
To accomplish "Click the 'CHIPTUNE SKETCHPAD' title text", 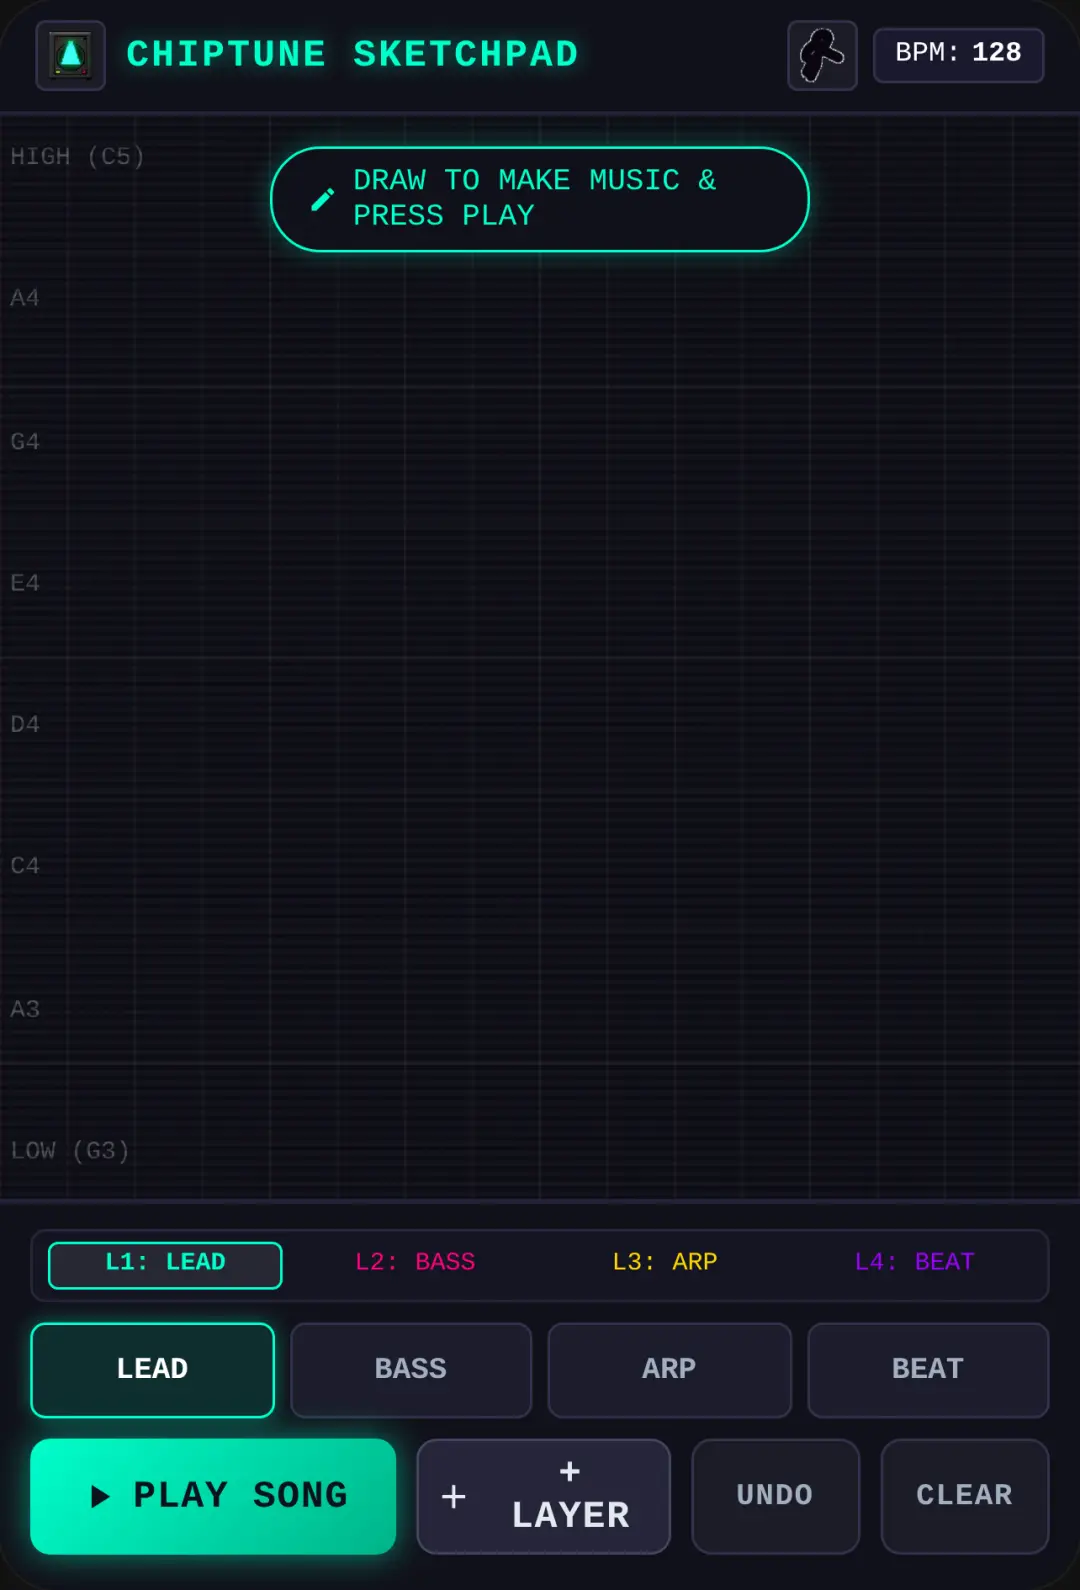I will 352,55.
